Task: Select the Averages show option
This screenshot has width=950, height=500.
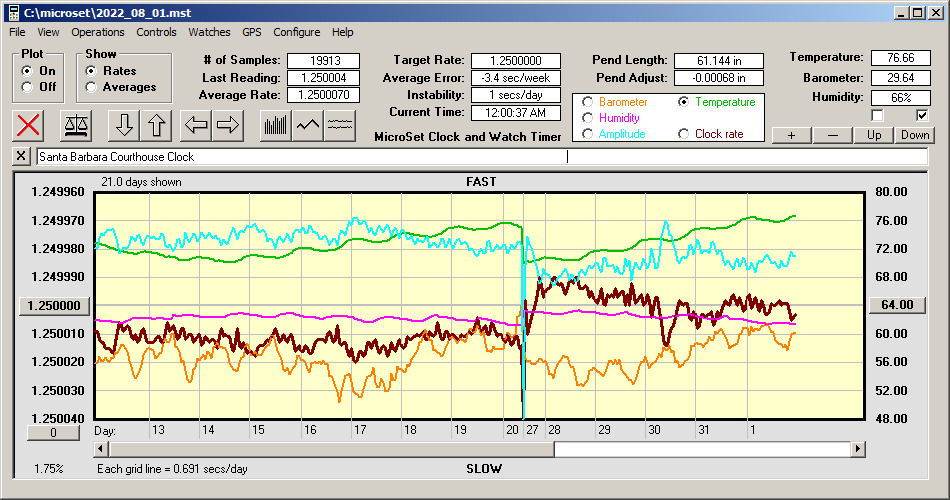Action: coord(92,87)
